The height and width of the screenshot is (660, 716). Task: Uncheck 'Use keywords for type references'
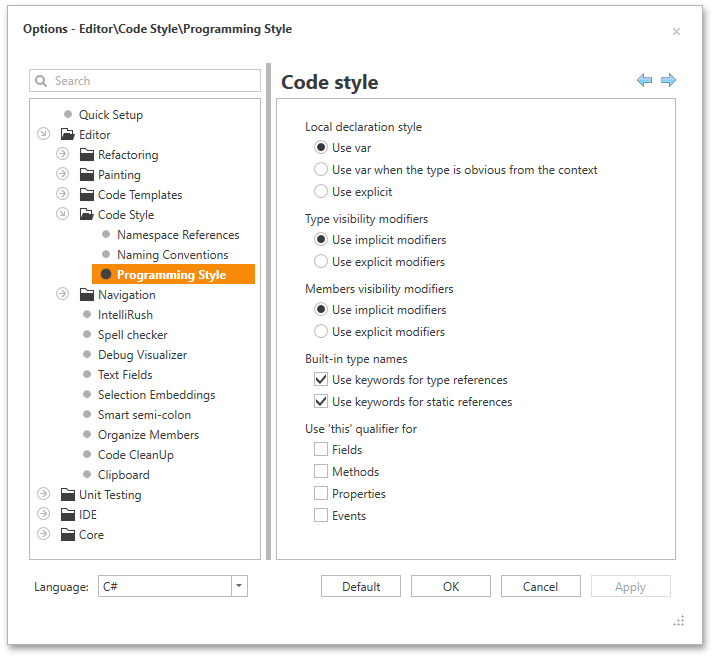pyautogui.click(x=321, y=380)
